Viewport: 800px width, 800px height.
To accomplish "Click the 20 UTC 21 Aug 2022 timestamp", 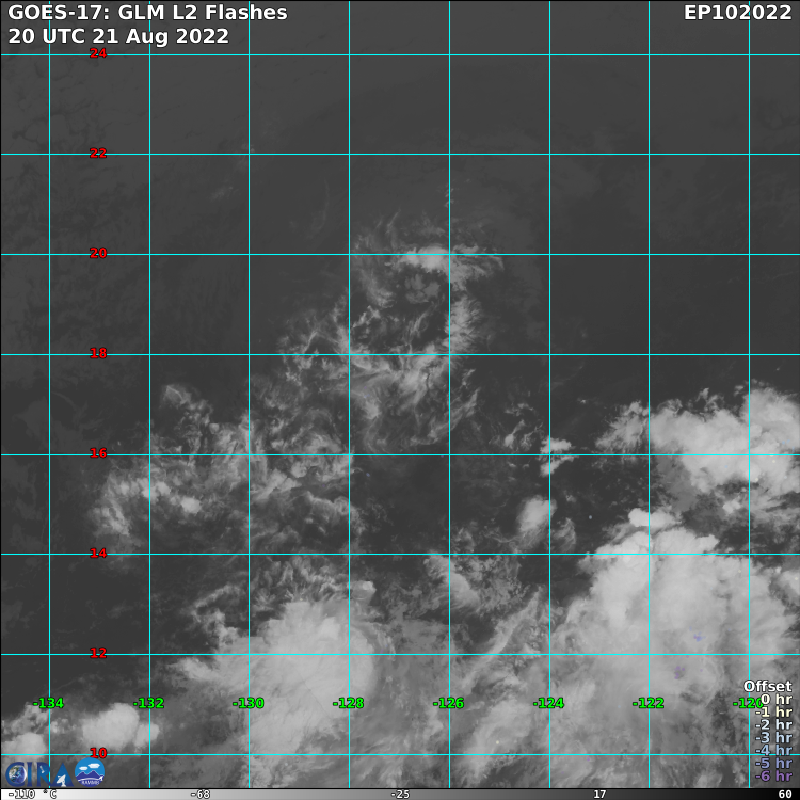I will pyautogui.click(x=118, y=36).
